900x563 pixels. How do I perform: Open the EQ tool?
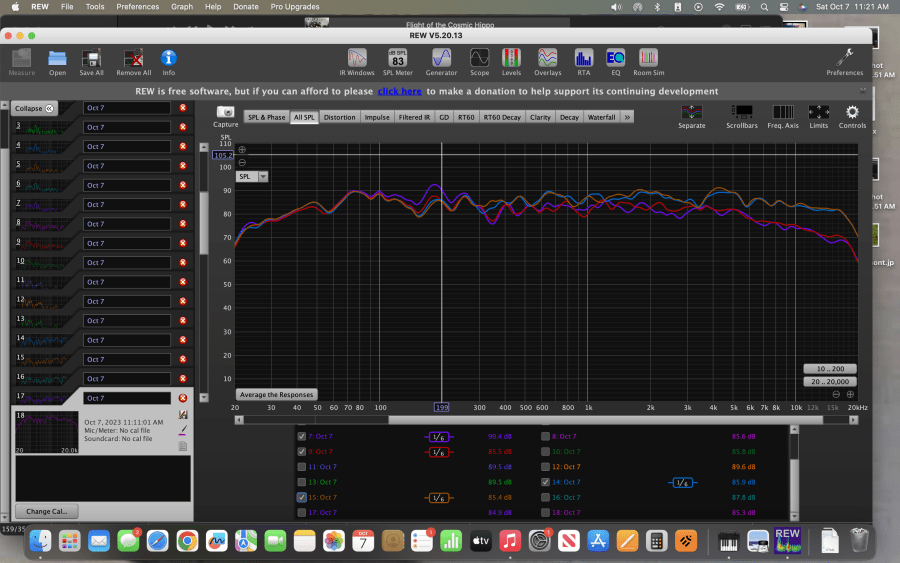click(x=615, y=62)
